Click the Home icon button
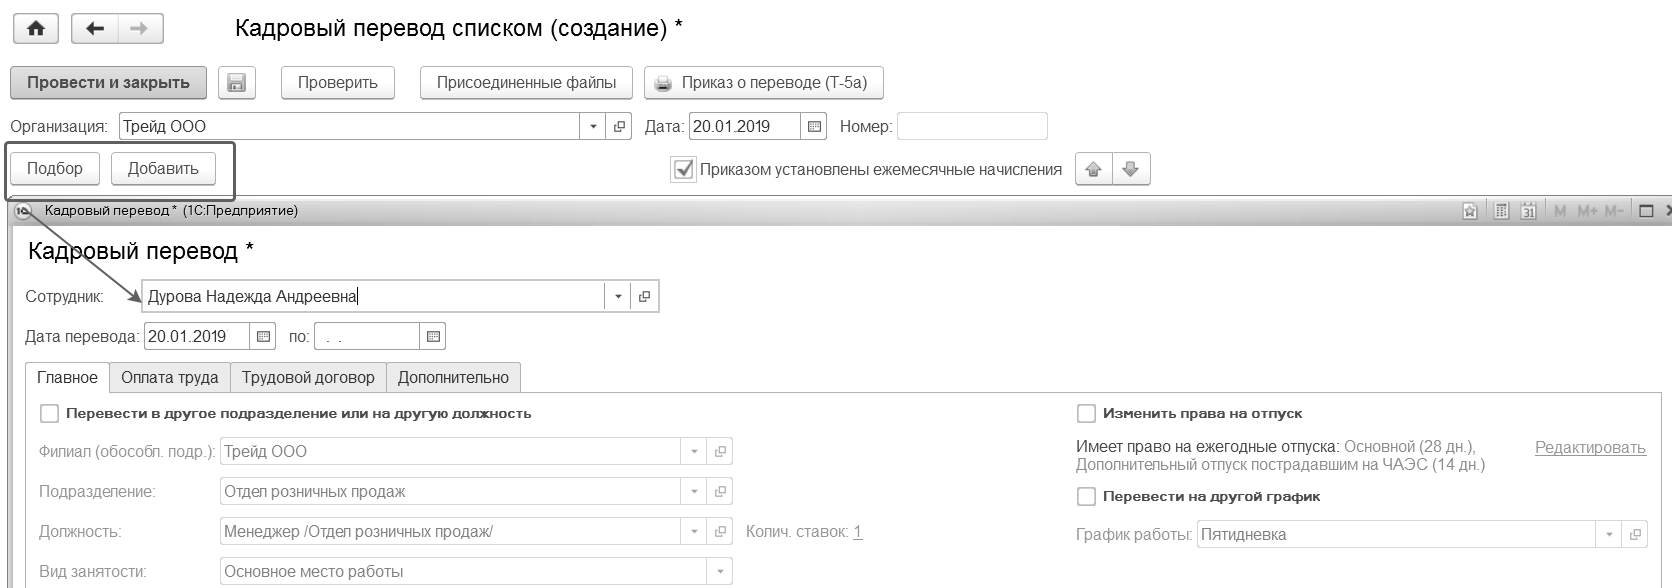This screenshot has height=588, width=1678. click(x=36, y=29)
